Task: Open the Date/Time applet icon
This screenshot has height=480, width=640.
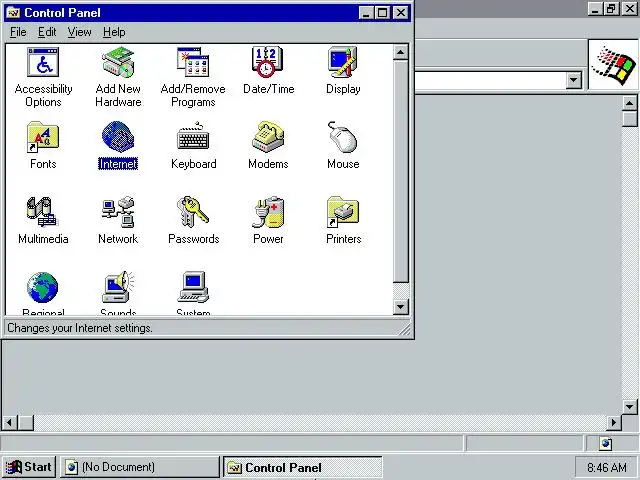Action: coord(268,62)
